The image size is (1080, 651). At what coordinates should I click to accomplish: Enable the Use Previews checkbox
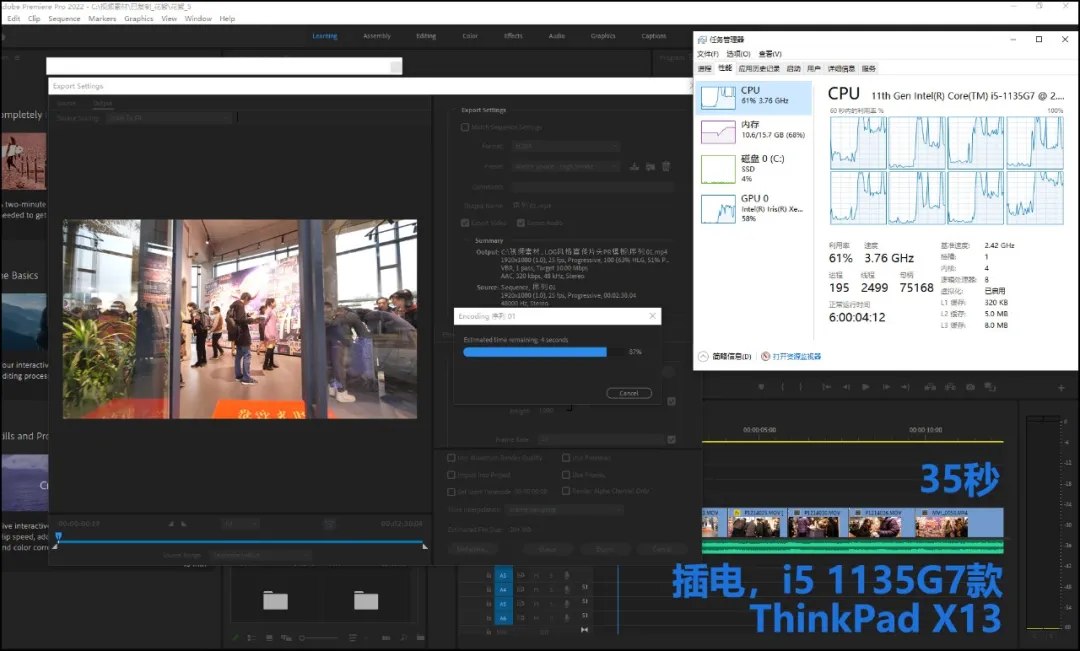(x=565, y=457)
